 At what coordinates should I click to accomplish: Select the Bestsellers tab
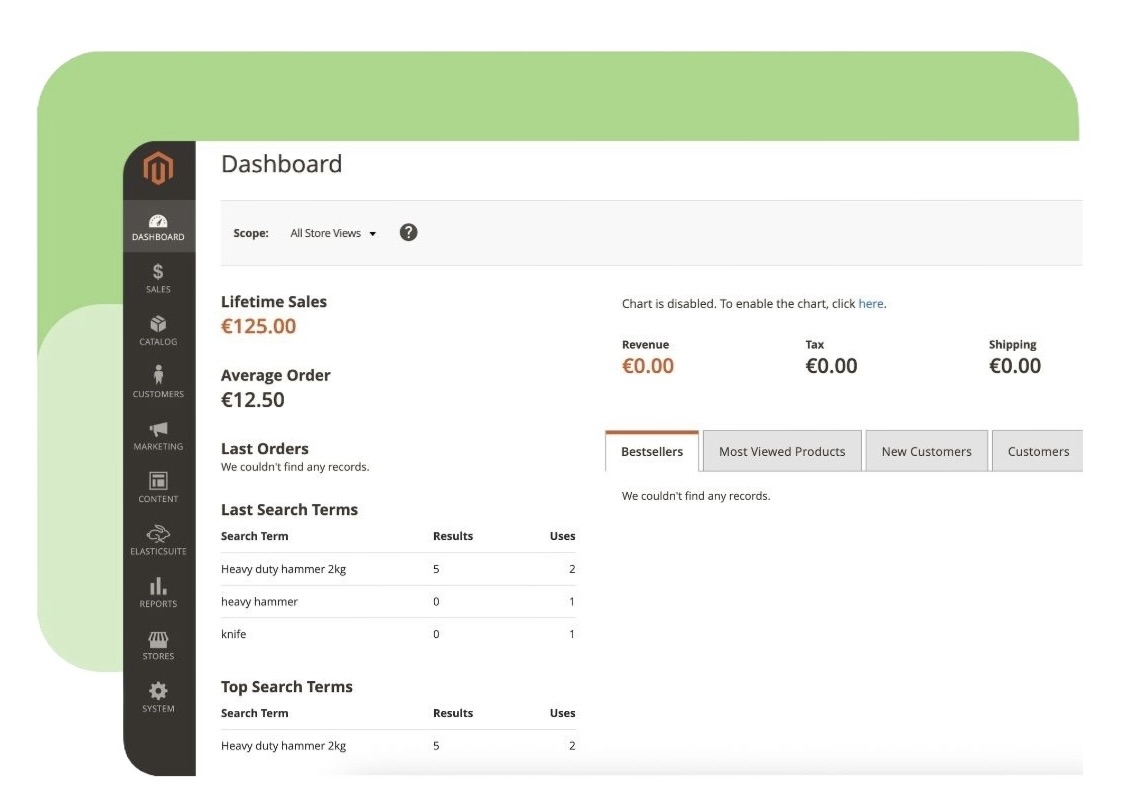tap(652, 452)
